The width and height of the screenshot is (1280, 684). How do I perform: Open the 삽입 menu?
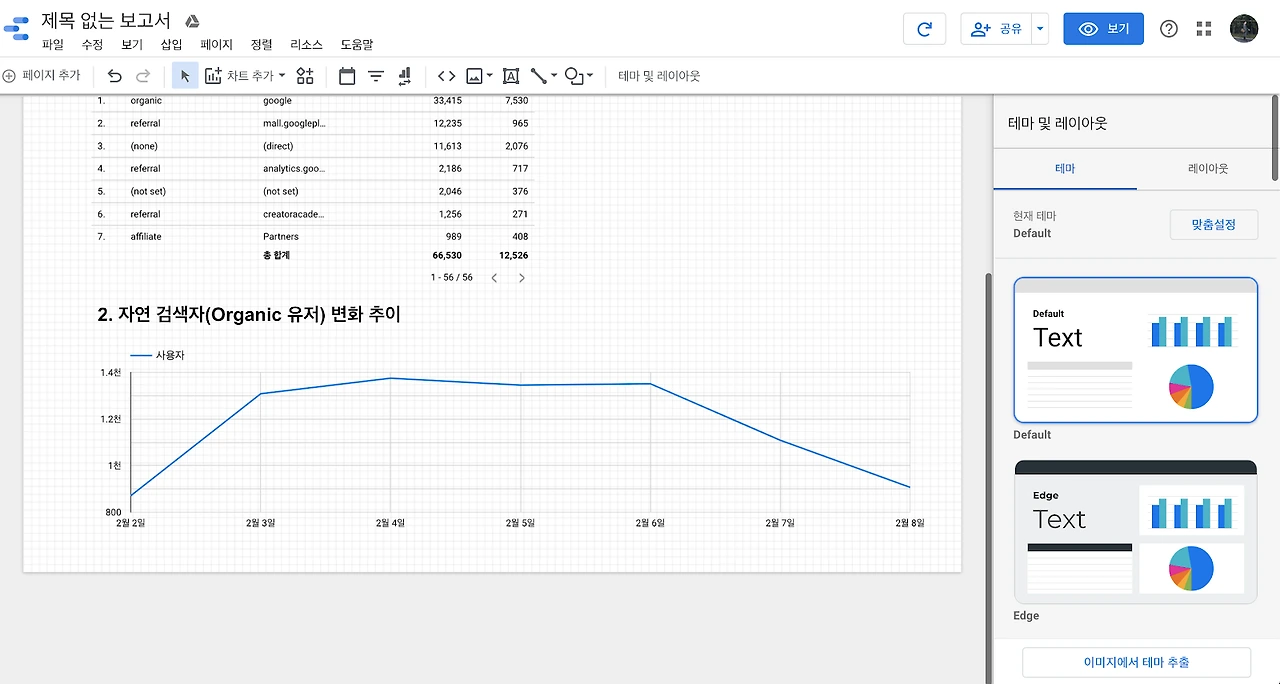[x=171, y=45]
